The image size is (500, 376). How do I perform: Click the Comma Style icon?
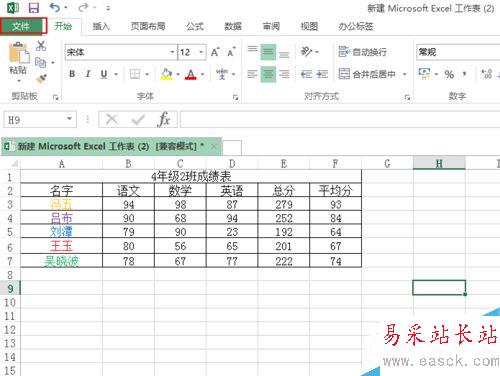click(x=464, y=74)
